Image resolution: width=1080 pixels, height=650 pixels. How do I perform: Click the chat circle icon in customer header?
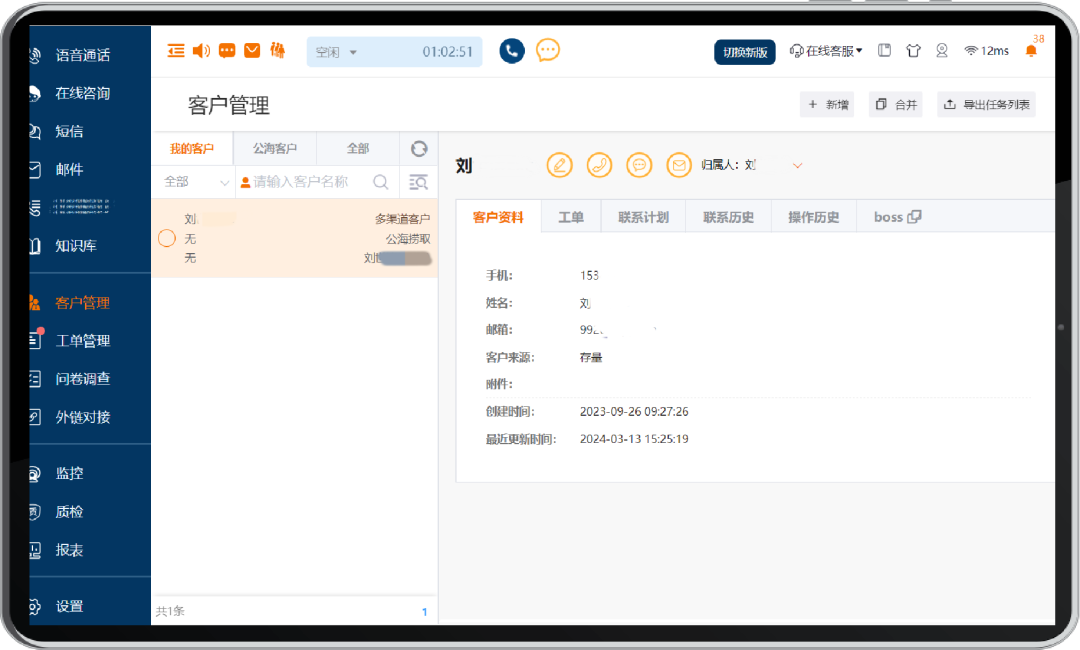coord(639,165)
